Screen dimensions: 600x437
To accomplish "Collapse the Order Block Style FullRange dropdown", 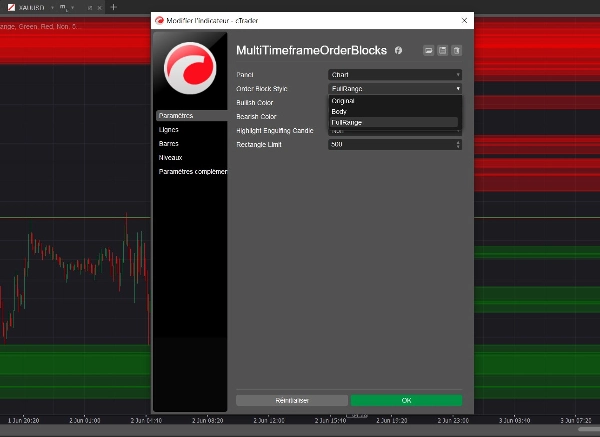I will tap(395, 88).
